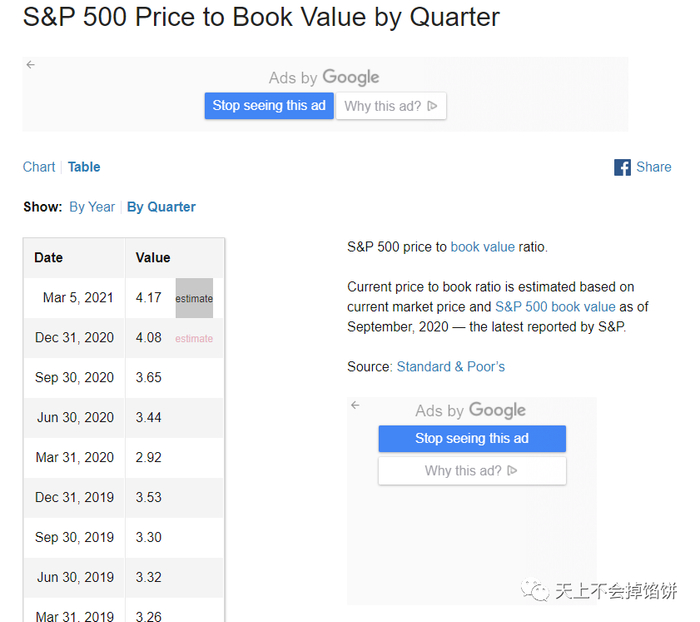
Task: Select the Table view tab
Action: [84, 167]
